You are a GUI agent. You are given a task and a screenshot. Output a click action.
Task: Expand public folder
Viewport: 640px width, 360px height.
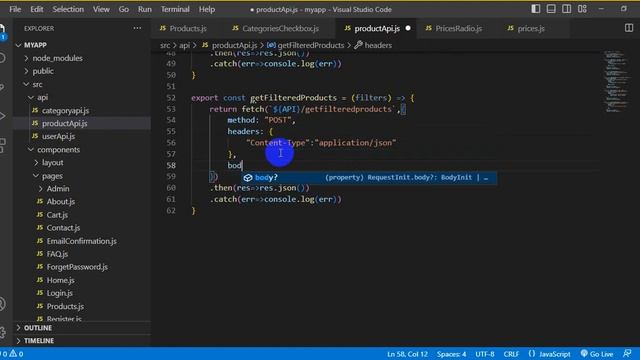coord(43,71)
